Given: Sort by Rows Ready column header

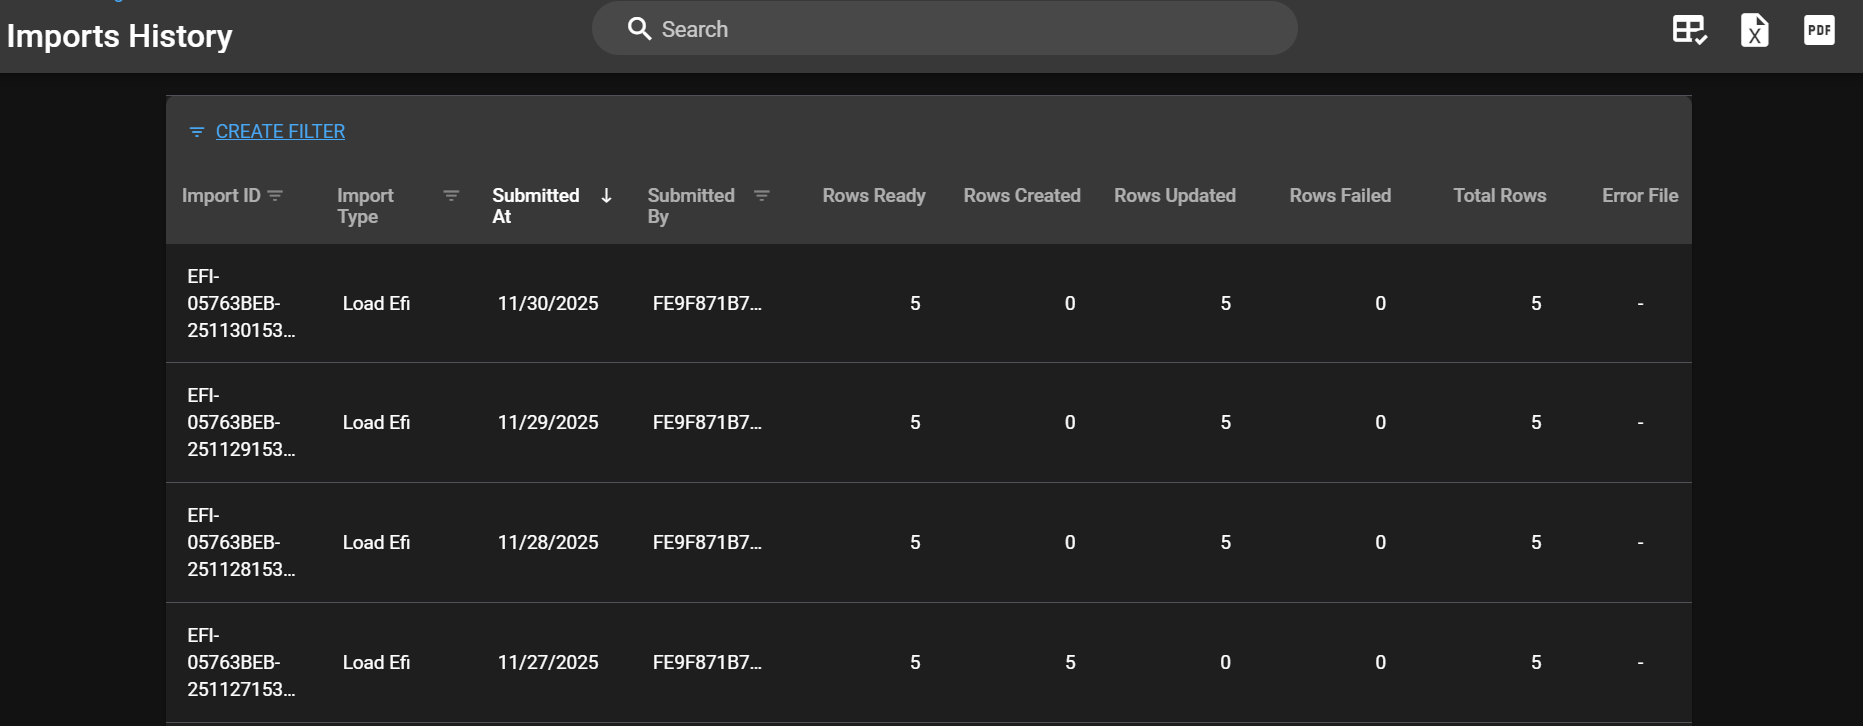Looking at the screenshot, I should [873, 196].
